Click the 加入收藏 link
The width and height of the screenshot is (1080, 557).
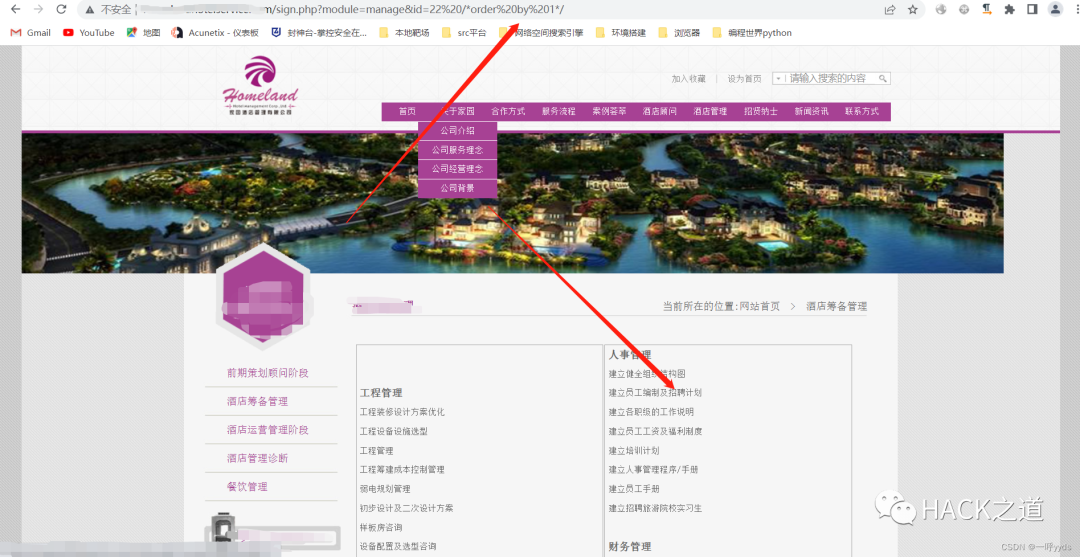tap(688, 78)
